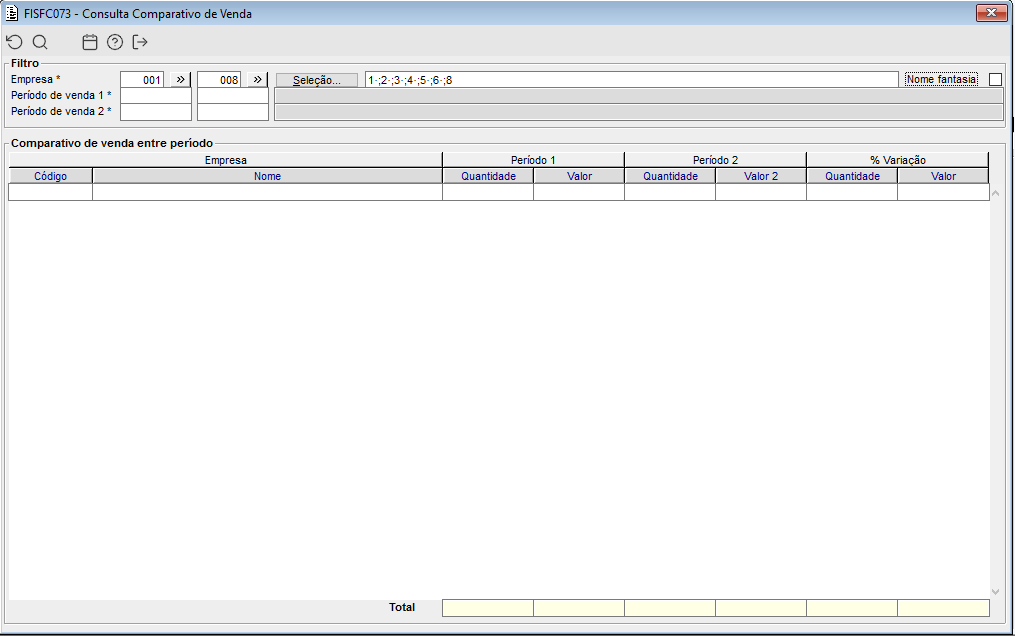Close the FISFC073 window
Viewport: 1015px width, 636px height.
coord(991,13)
